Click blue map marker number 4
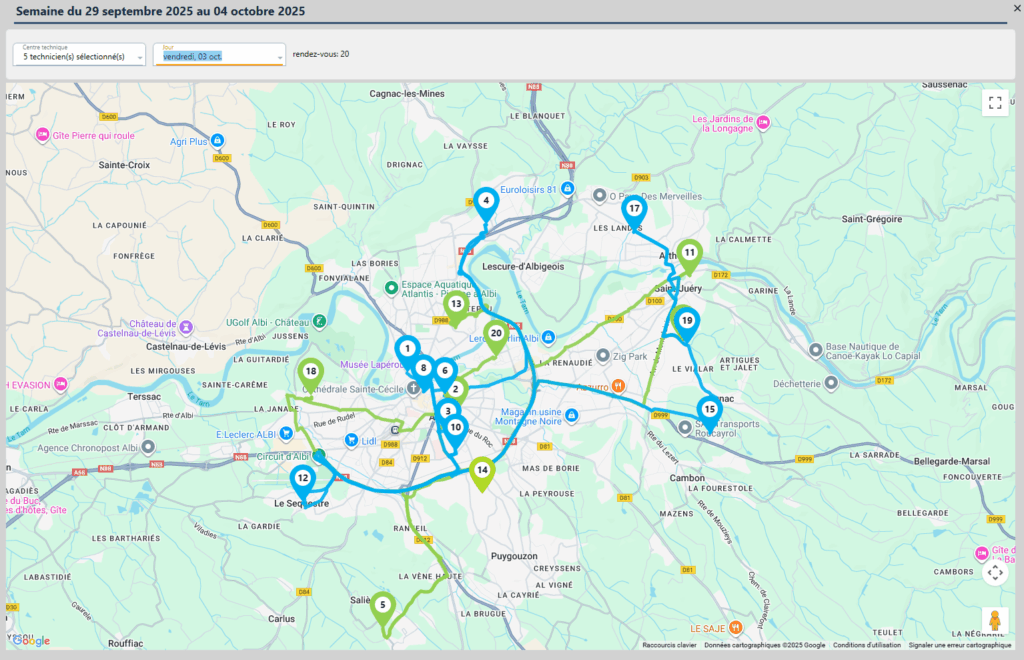 (485, 201)
